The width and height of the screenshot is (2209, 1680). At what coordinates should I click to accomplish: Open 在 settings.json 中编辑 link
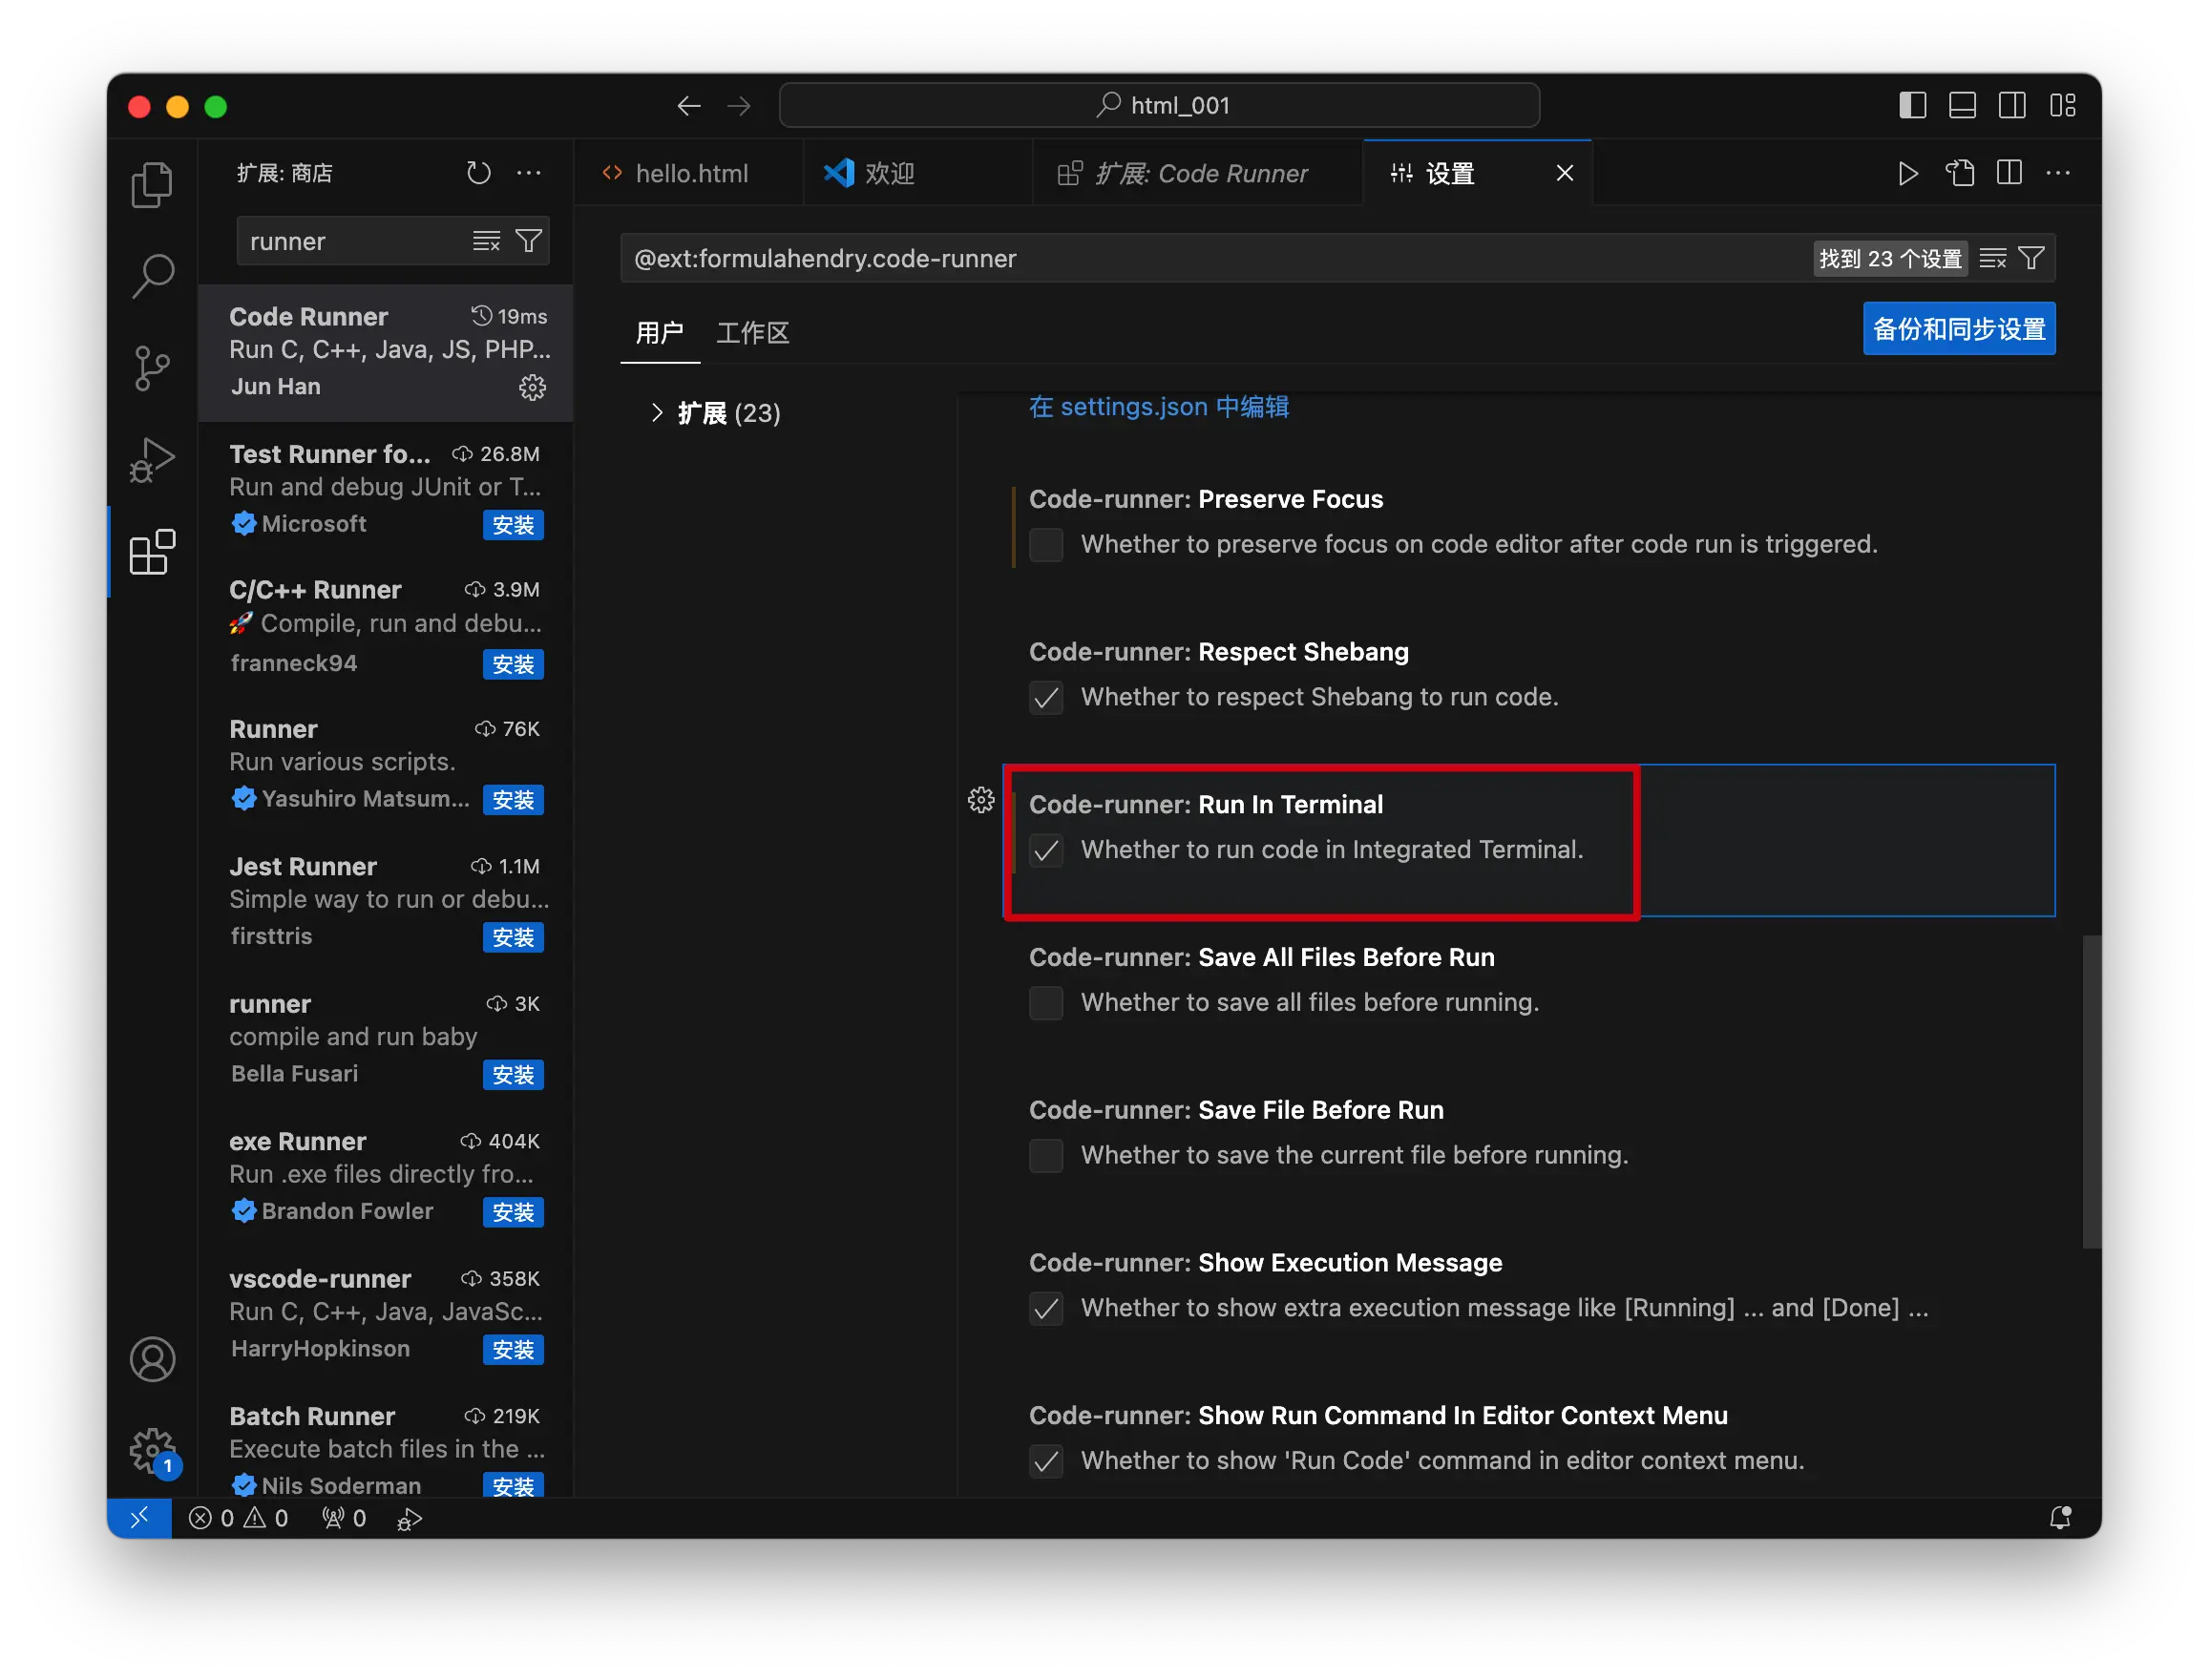tap(1159, 407)
